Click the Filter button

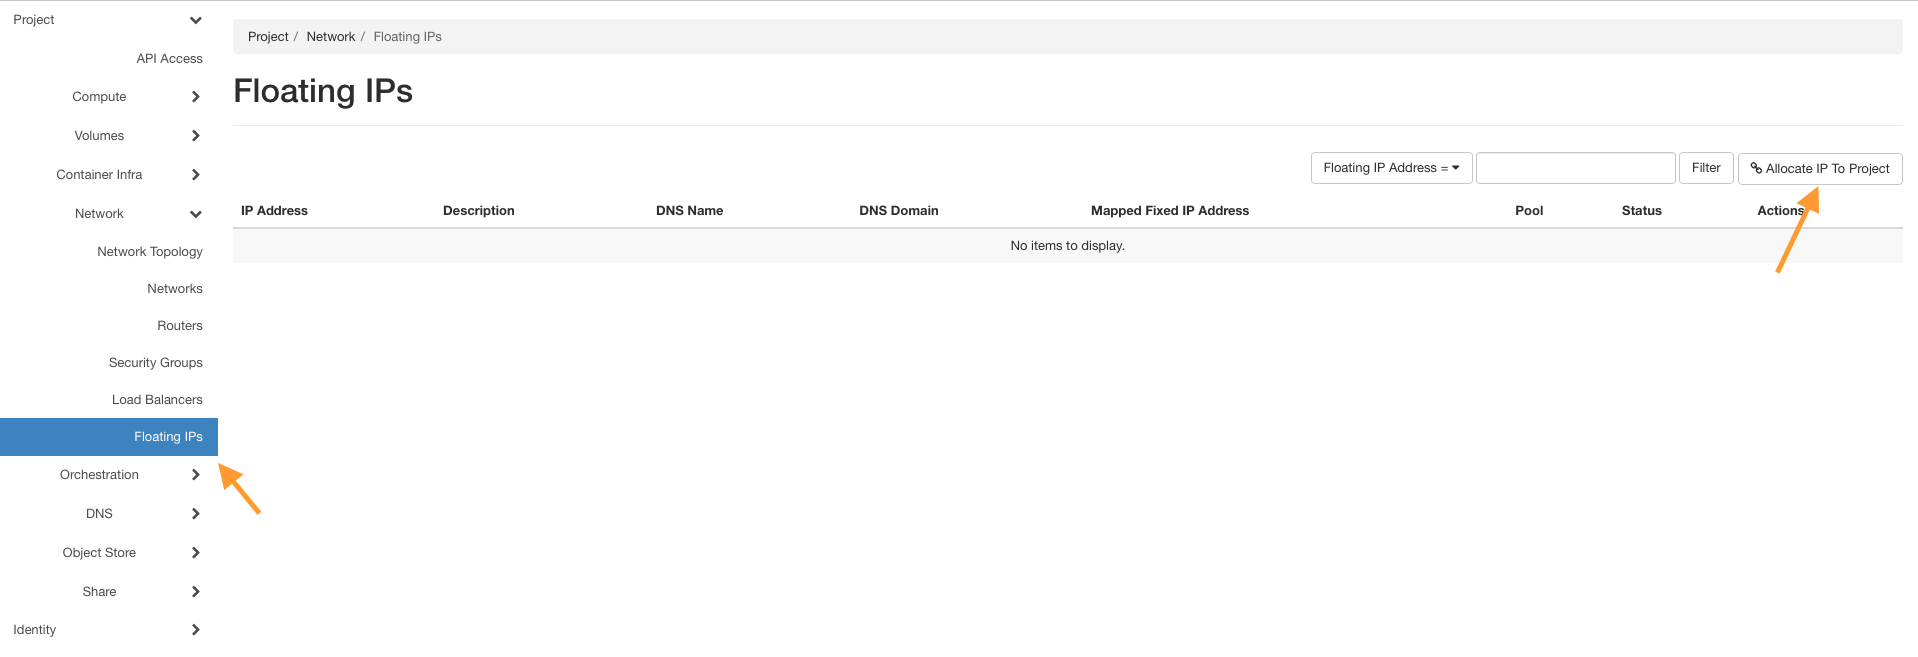click(1705, 168)
